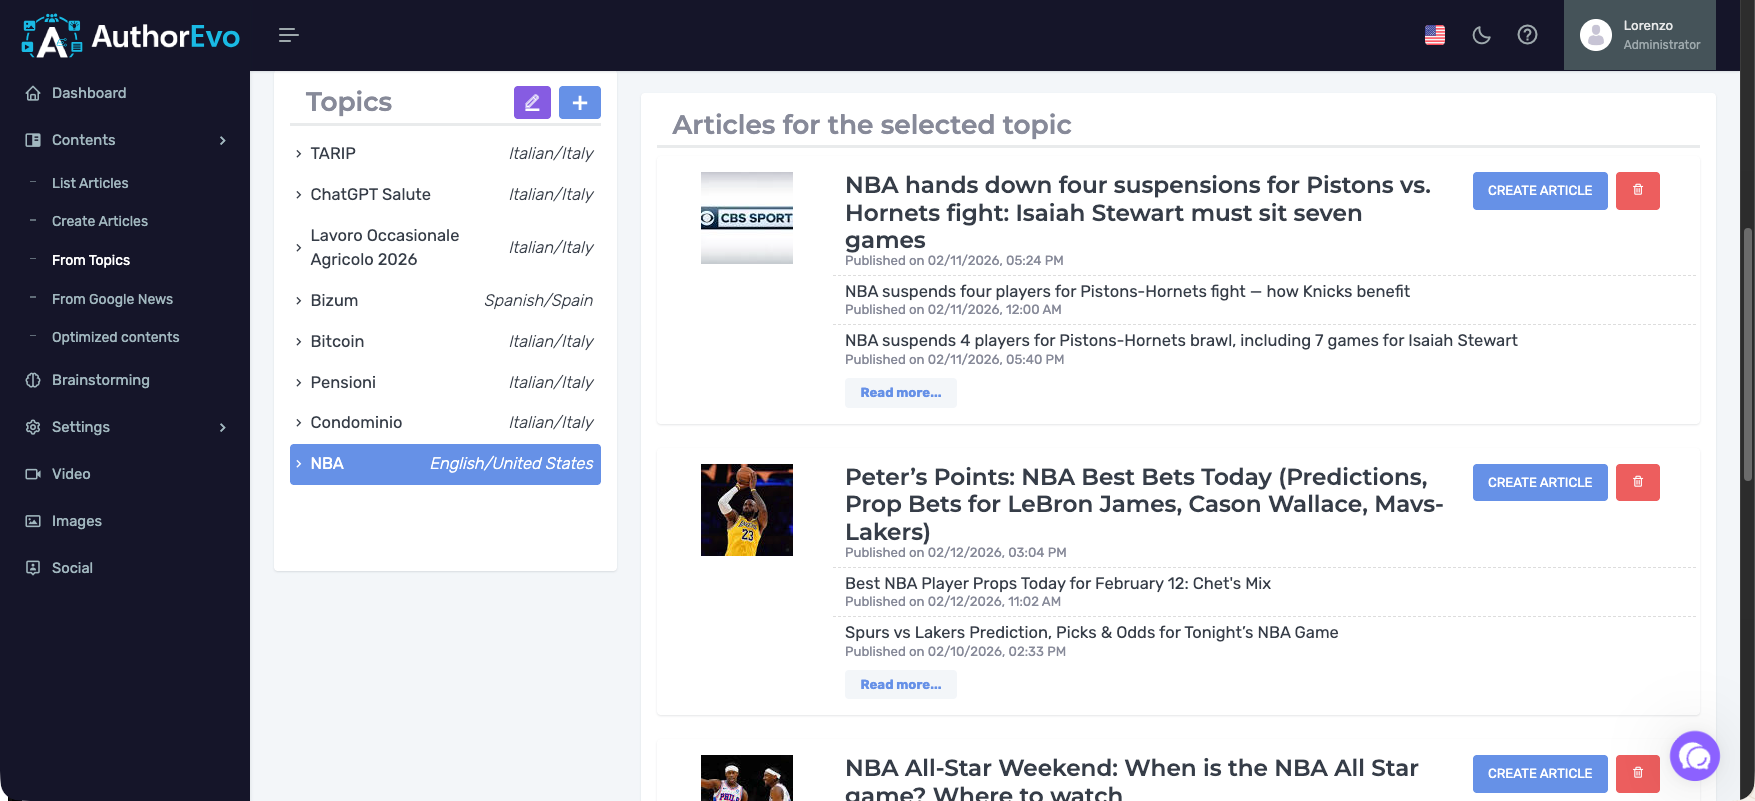Open NBA All-Star Weekend headline

click(x=1131, y=780)
